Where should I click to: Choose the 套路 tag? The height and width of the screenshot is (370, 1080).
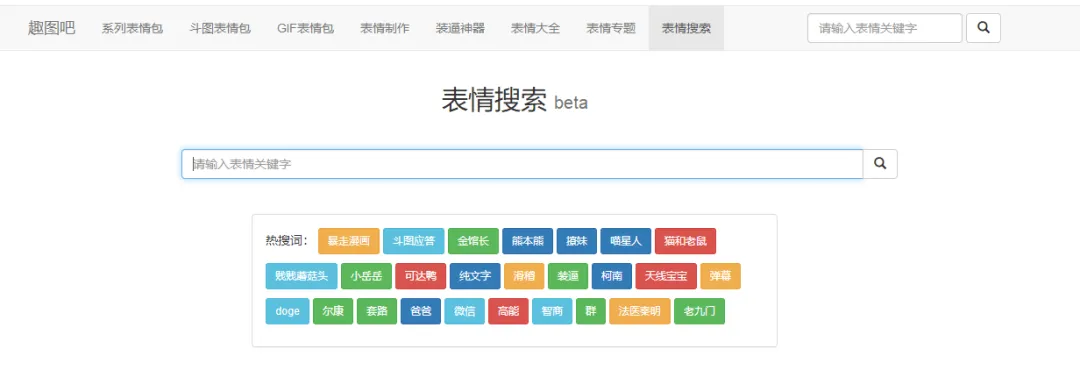point(377,311)
